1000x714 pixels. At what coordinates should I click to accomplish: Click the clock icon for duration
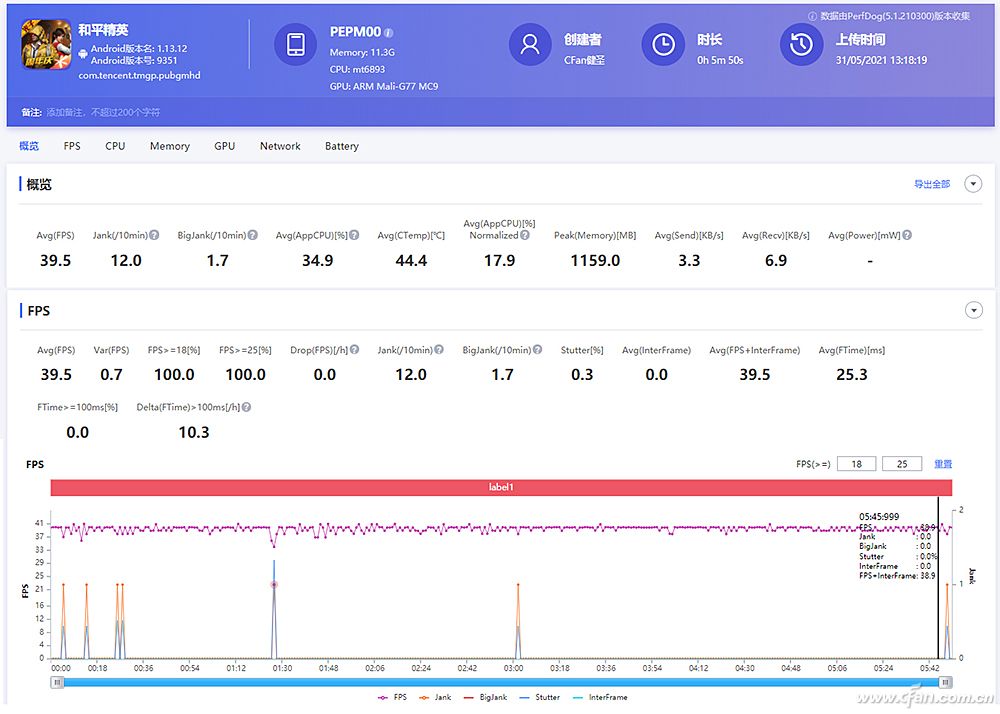pyautogui.click(x=663, y=45)
